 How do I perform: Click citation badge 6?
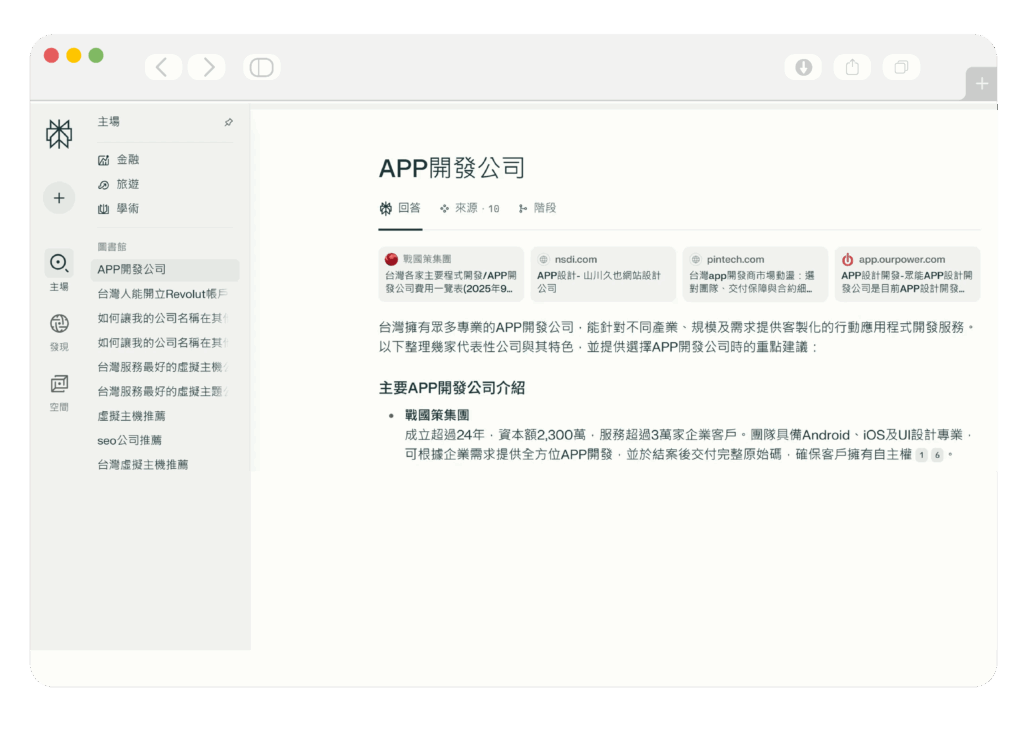[937, 455]
